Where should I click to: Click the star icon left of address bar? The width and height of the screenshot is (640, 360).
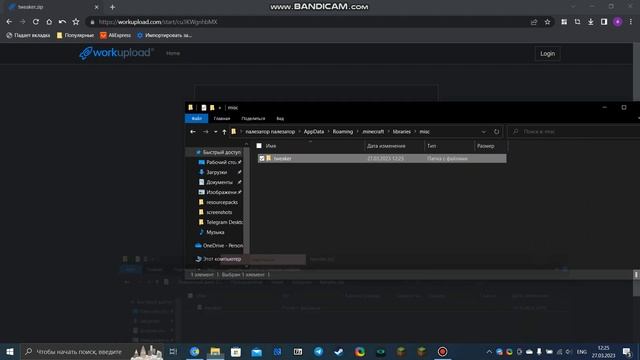point(76,22)
